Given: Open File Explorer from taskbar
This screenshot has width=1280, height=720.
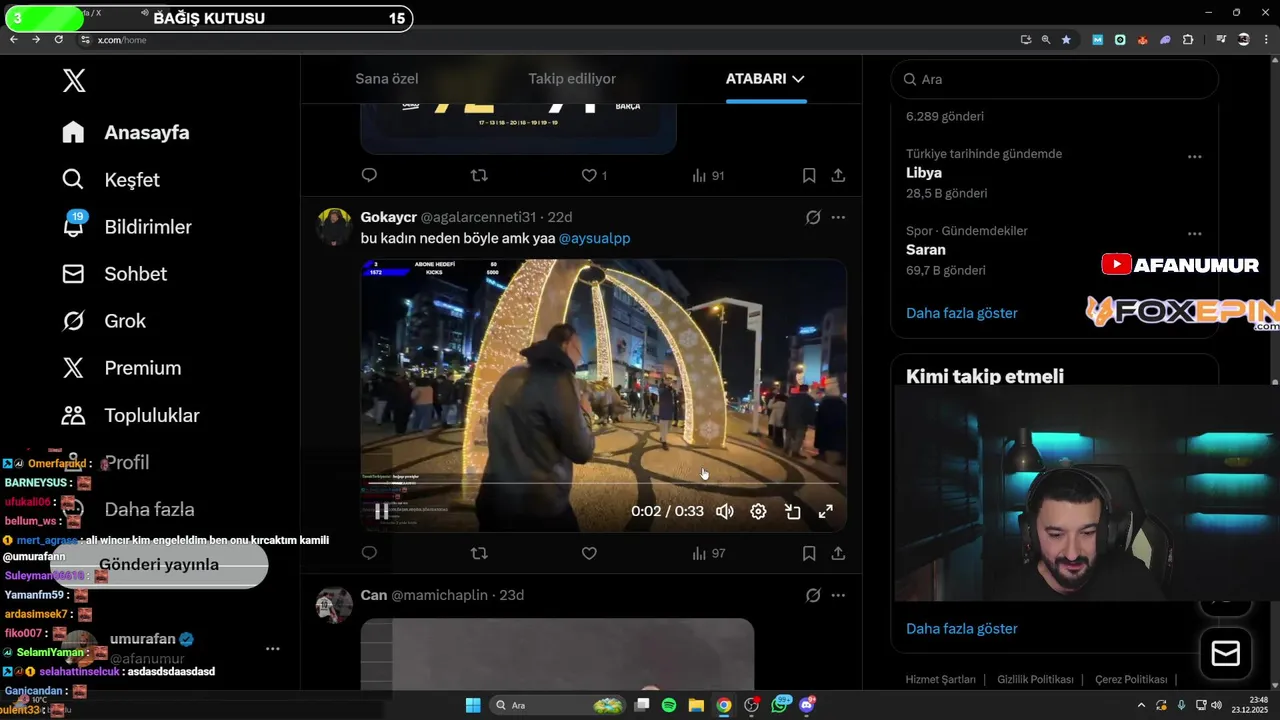Looking at the screenshot, I should pos(696,705).
